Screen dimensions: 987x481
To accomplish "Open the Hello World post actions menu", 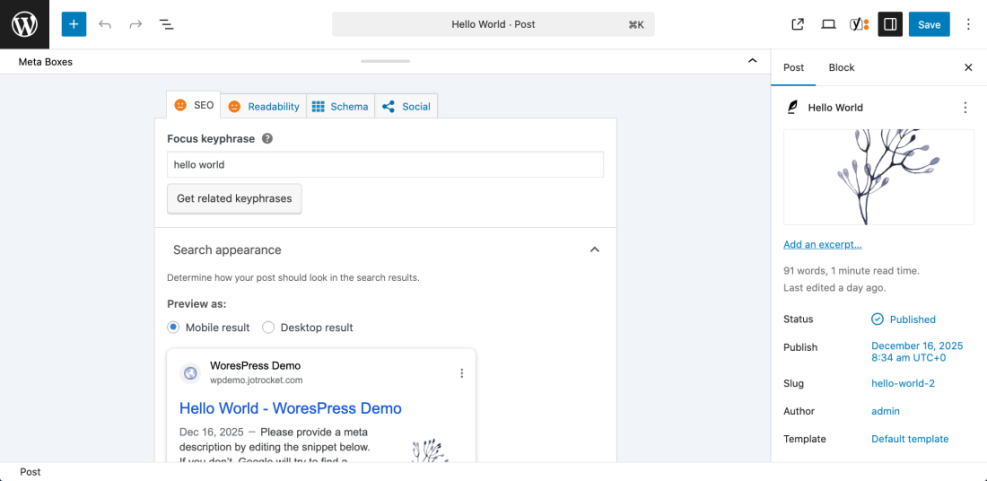I will pyautogui.click(x=965, y=108).
